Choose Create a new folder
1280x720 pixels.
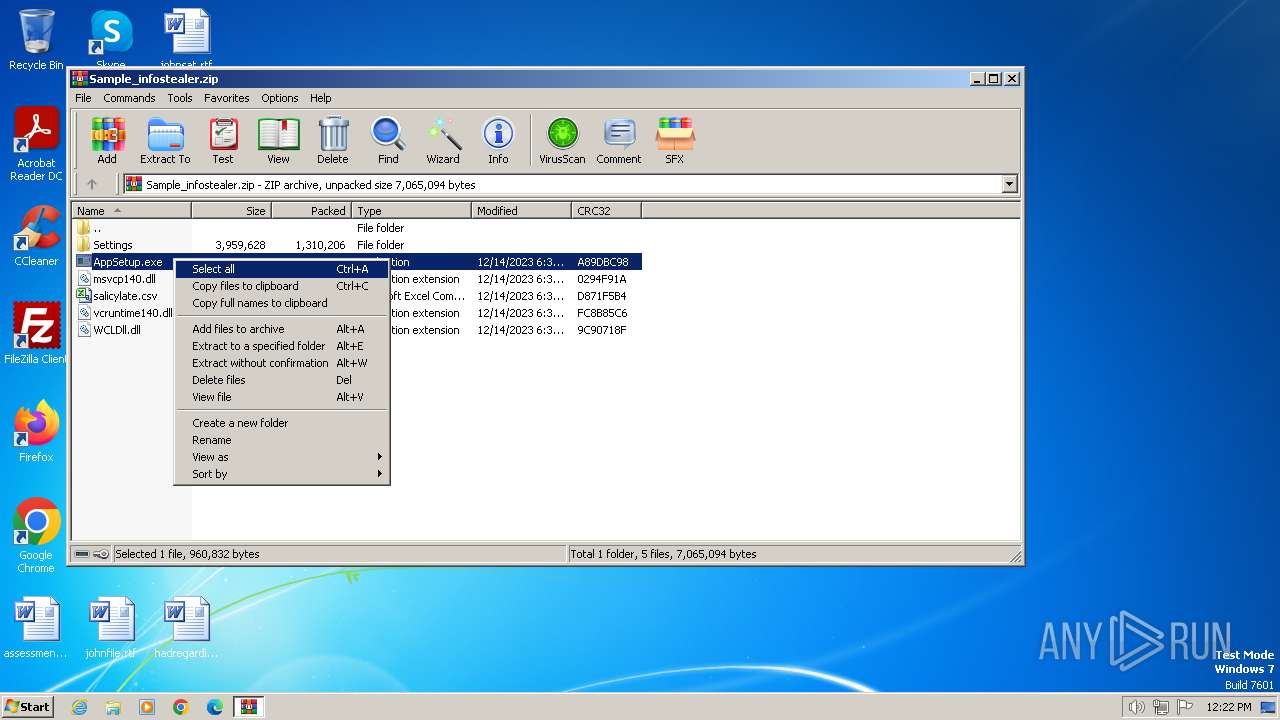point(282,423)
